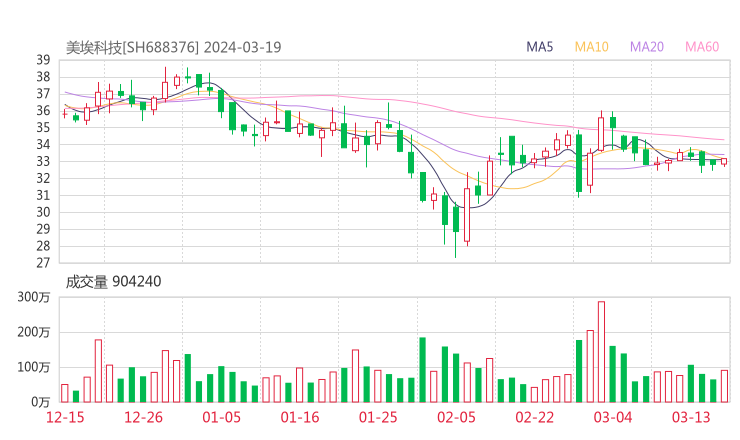The image size is (740, 440).
Task: Click the 02-22 date axis label
Action: [534, 417]
